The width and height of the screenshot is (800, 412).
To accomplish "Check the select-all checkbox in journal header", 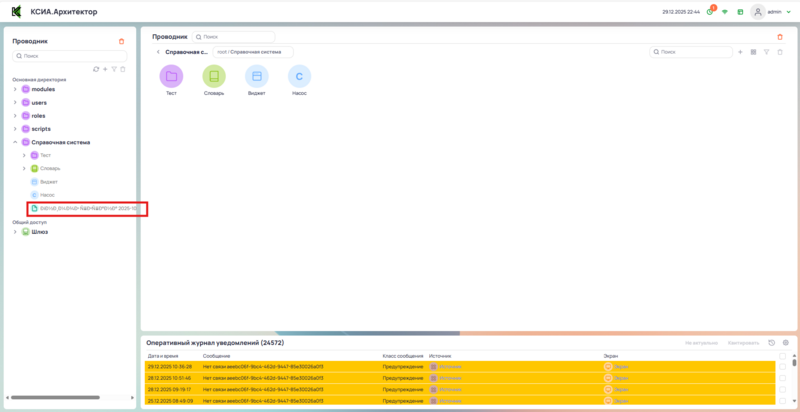I will point(782,355).
